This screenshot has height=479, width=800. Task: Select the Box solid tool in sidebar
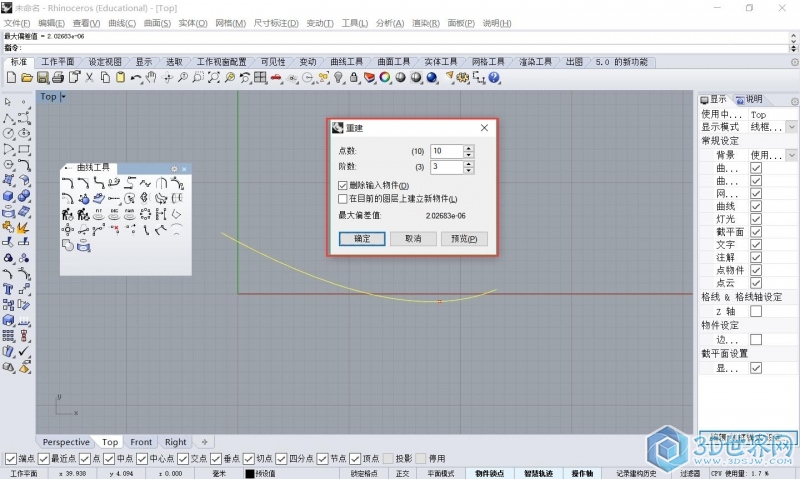point(8,196)
